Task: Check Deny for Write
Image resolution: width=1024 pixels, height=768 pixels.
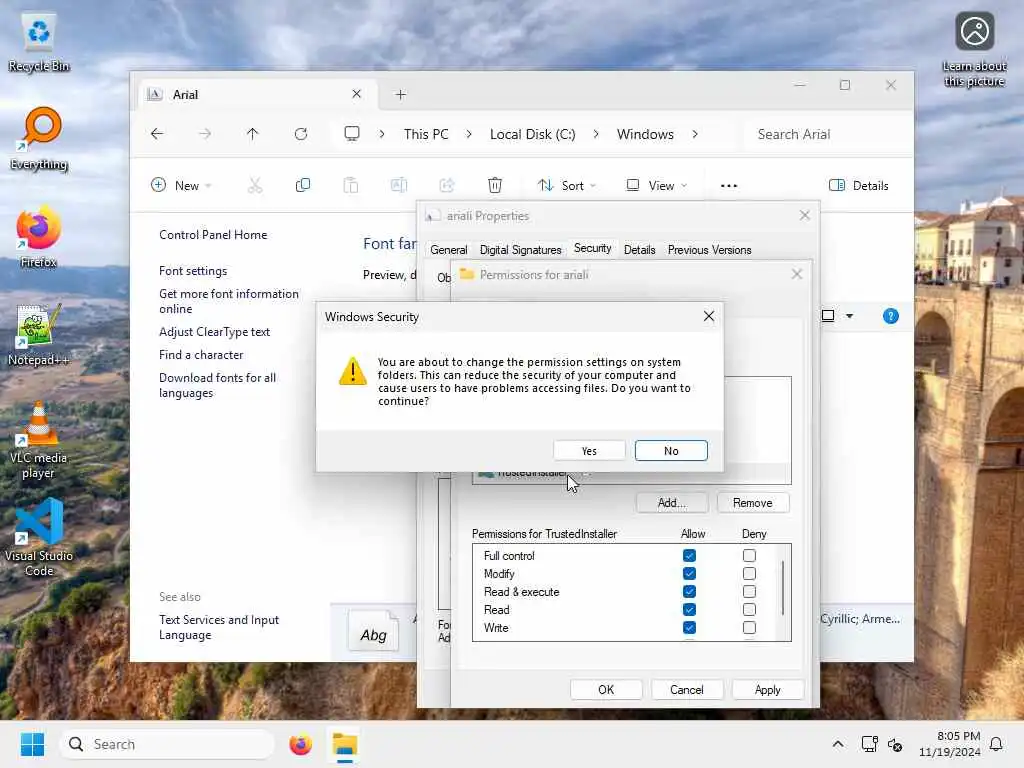Action: [x=749, y=628]
